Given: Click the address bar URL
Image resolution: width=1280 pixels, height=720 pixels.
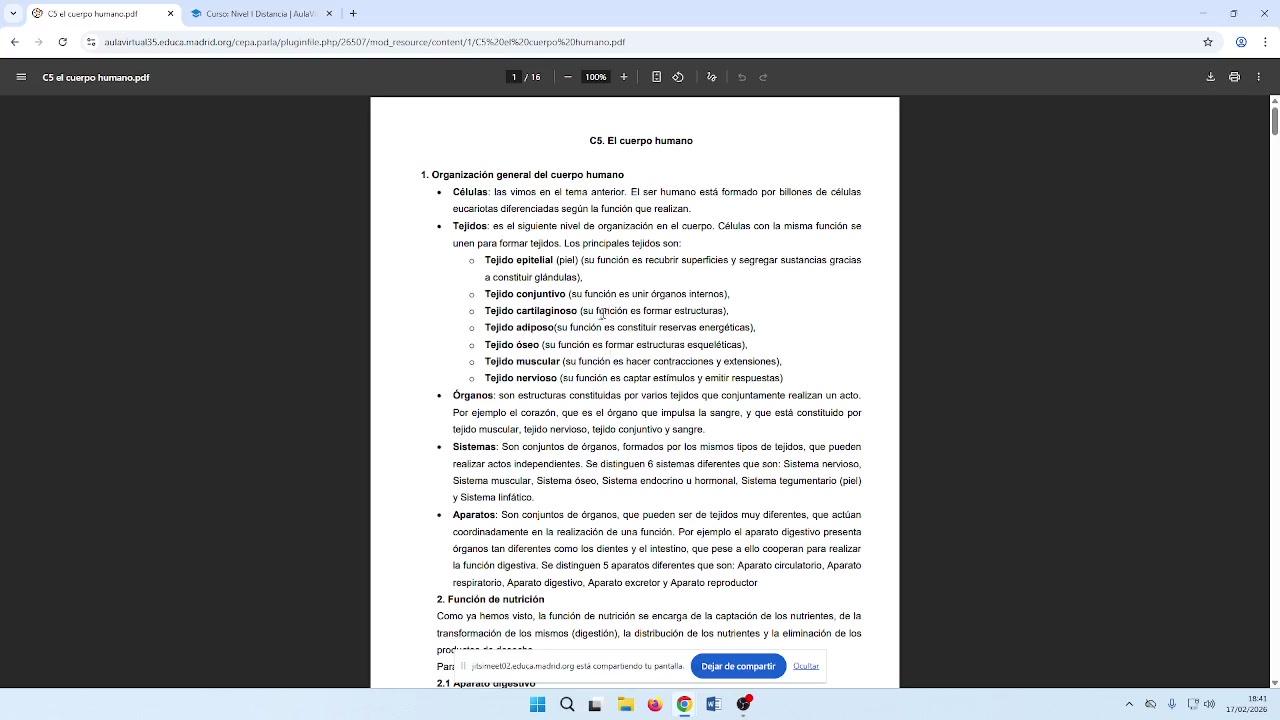Looking at the screenshot, I should (x=365, y=42).
